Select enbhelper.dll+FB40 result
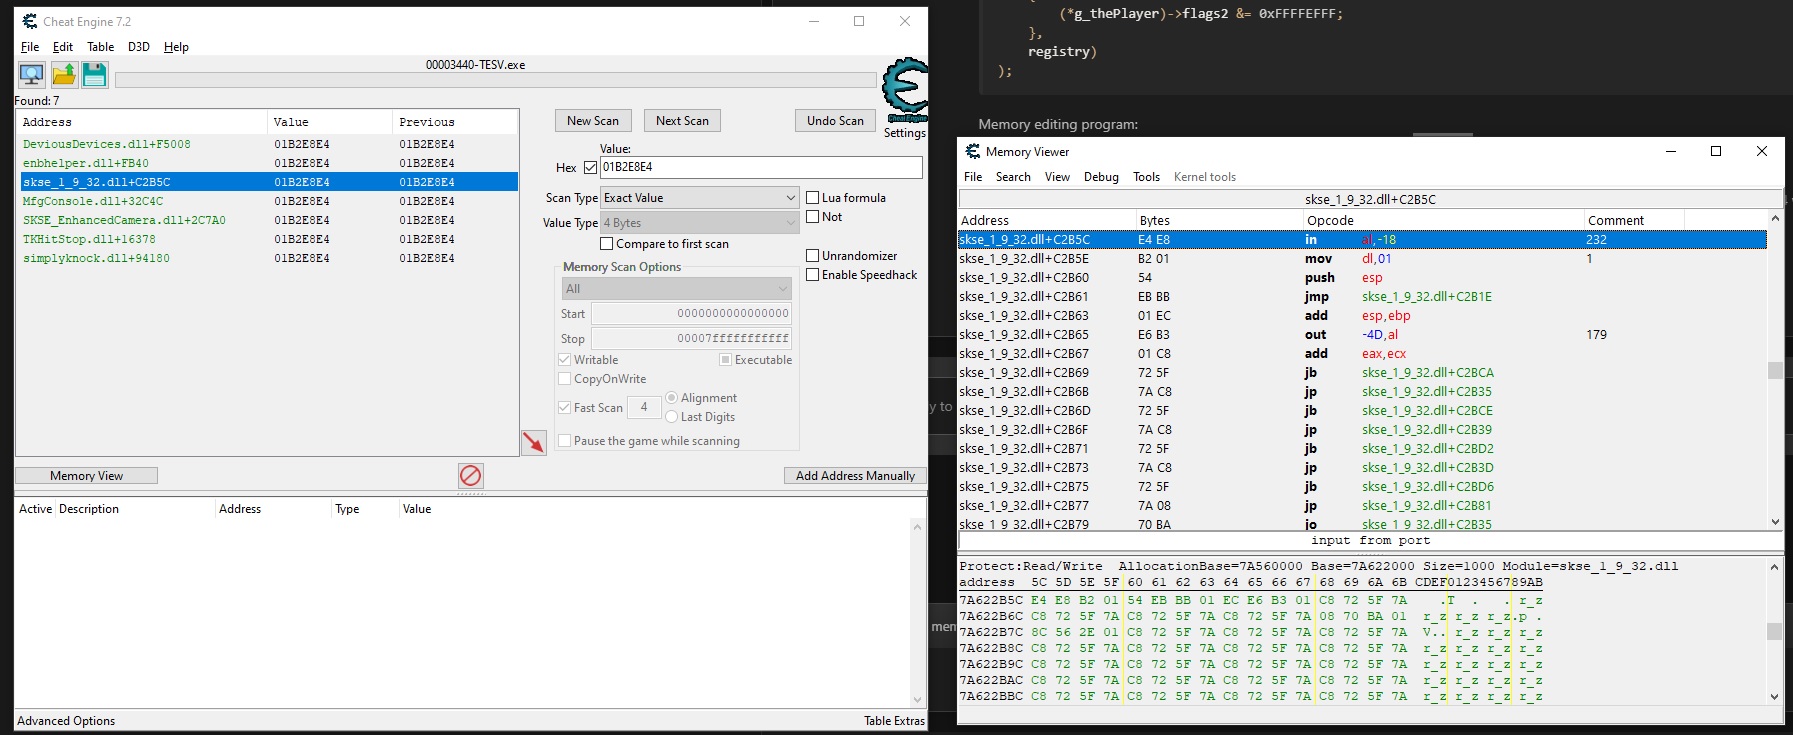This screenshot has width=1793, height=735. (269, 163)
